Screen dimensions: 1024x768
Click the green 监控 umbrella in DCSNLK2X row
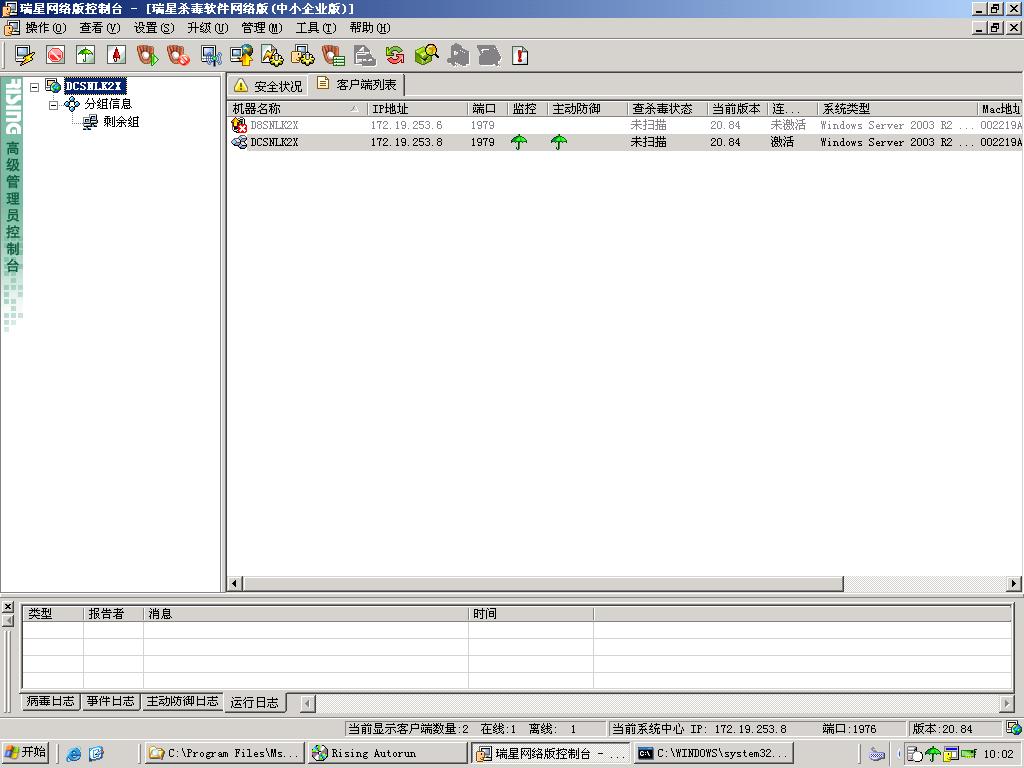pyautogui.click(x=519, y=142)
